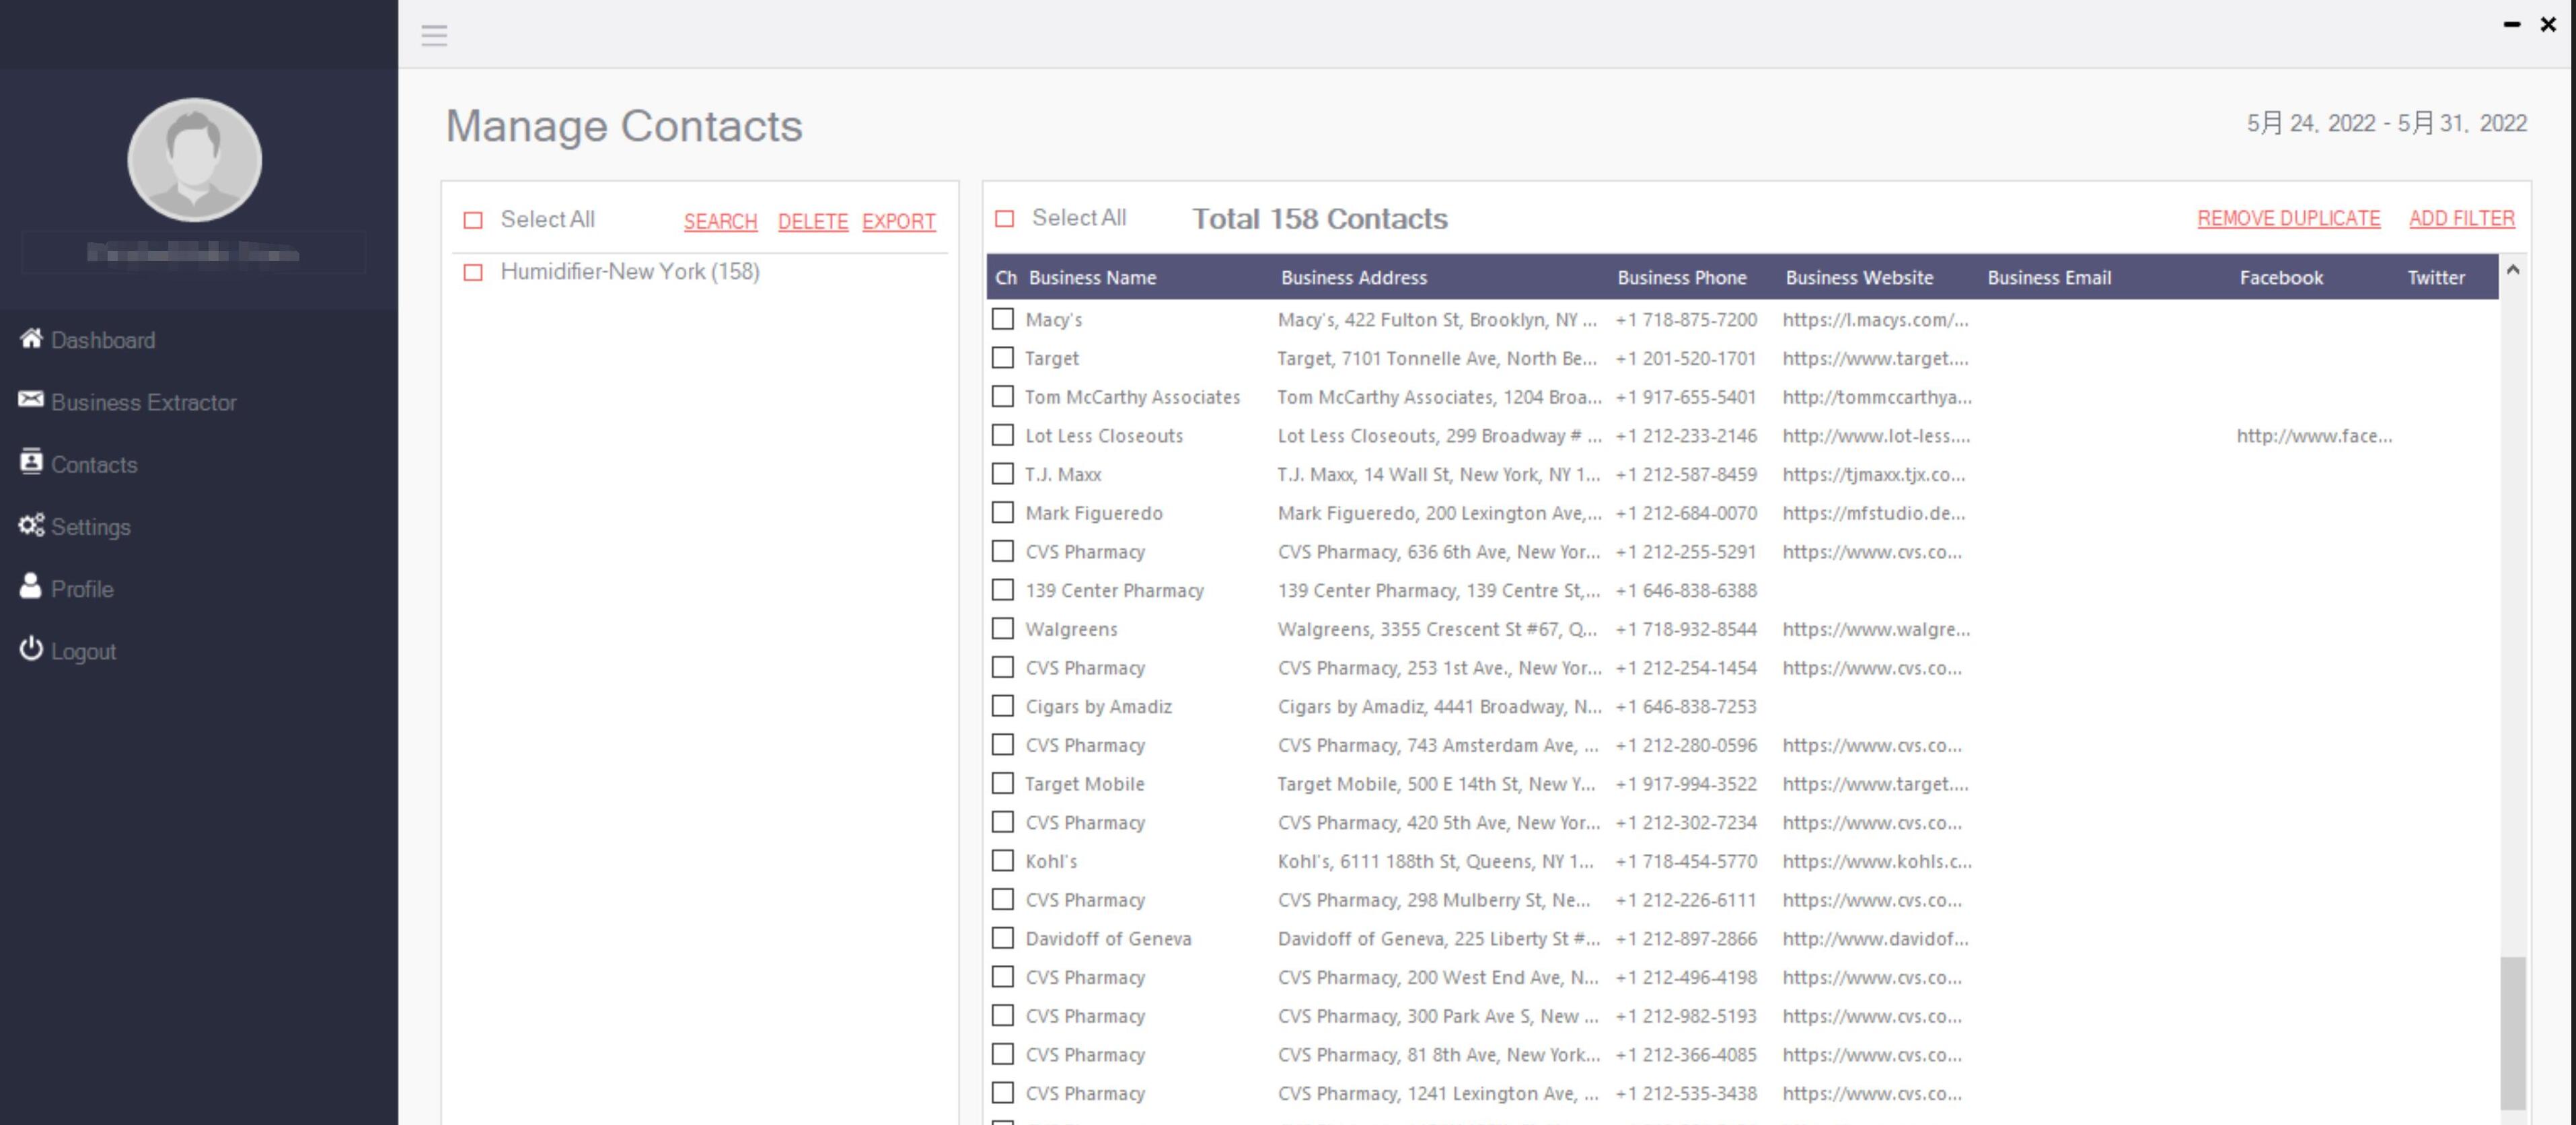Click Davidoff of Geneva website cell
Image resolution: width=2576 pixels, height=1125 pixels.
point(1875,938)
